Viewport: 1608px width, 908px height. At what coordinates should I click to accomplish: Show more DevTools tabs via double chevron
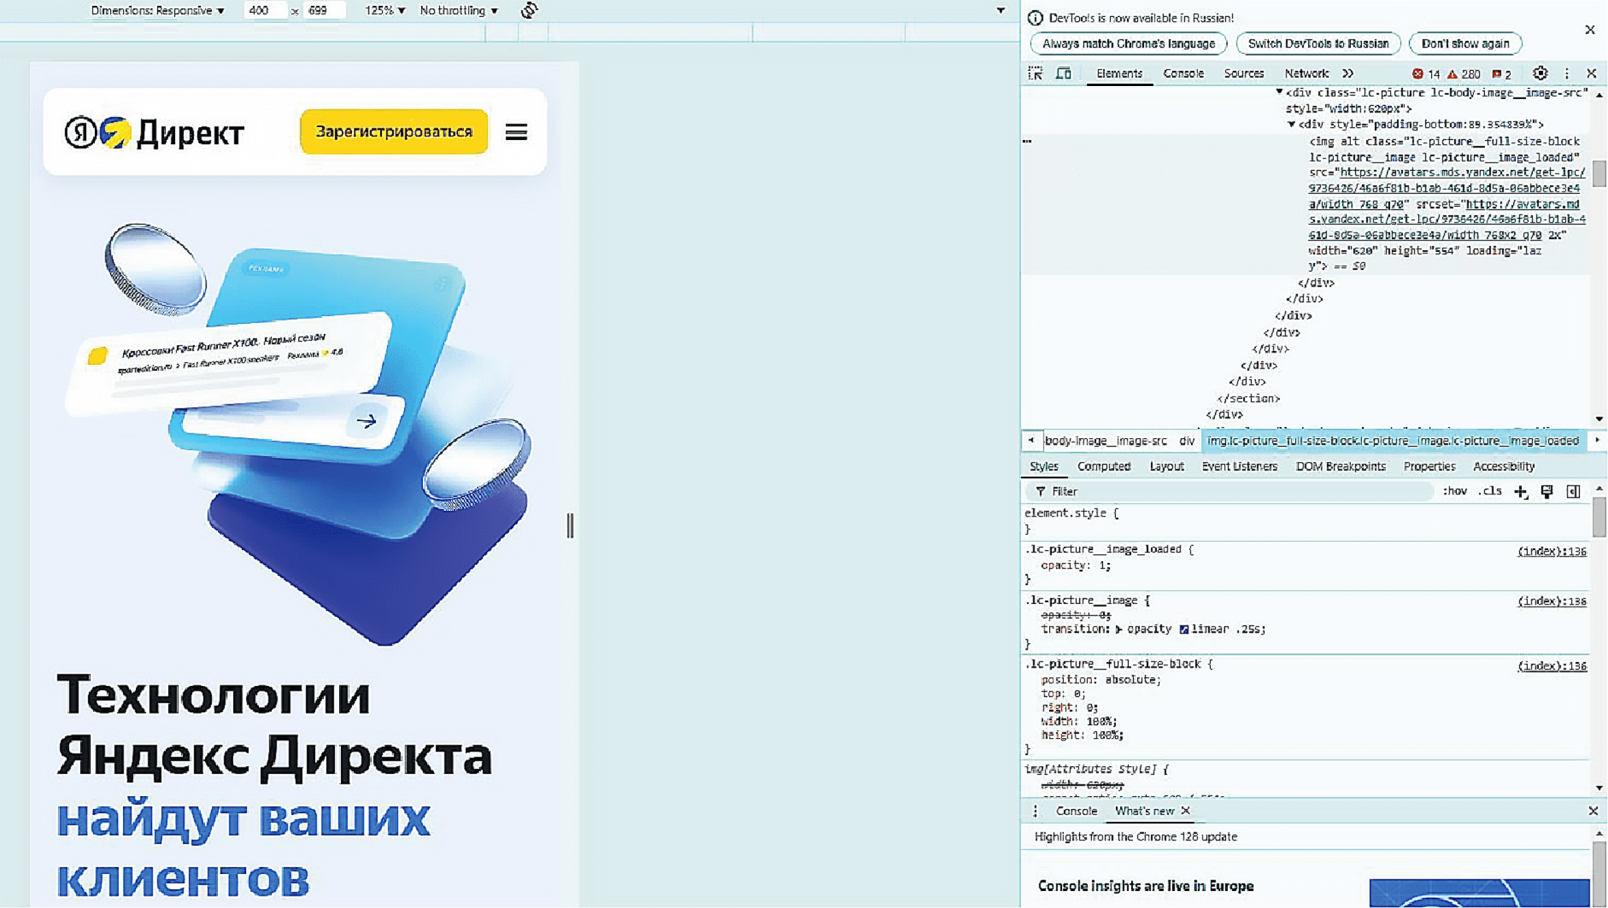click(1348, 74)
